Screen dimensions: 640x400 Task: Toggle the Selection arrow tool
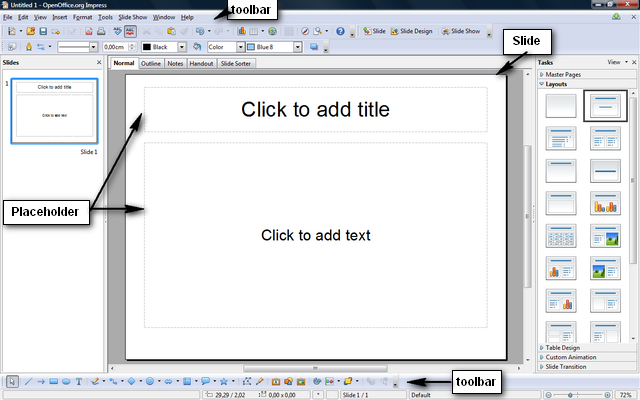pyautogui.click(x=12, y=382)
